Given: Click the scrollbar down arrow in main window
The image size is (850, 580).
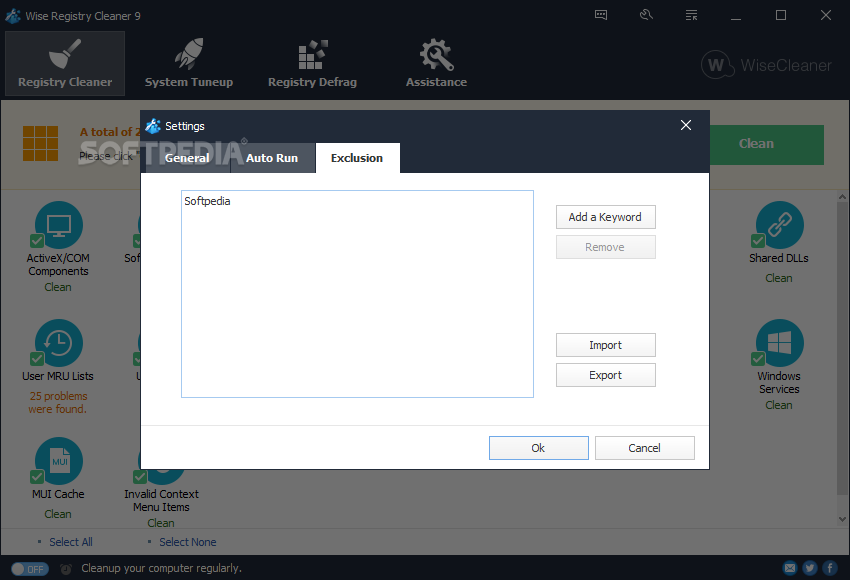Looking at the screenshot, I should tap(842, 519).
